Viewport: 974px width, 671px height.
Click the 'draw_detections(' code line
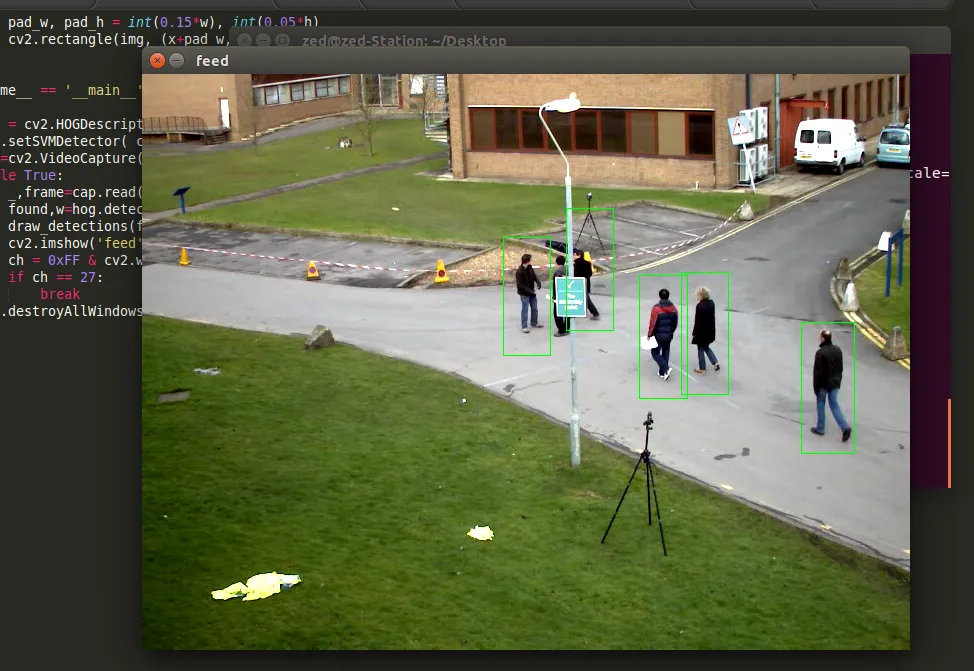(76, 226)
